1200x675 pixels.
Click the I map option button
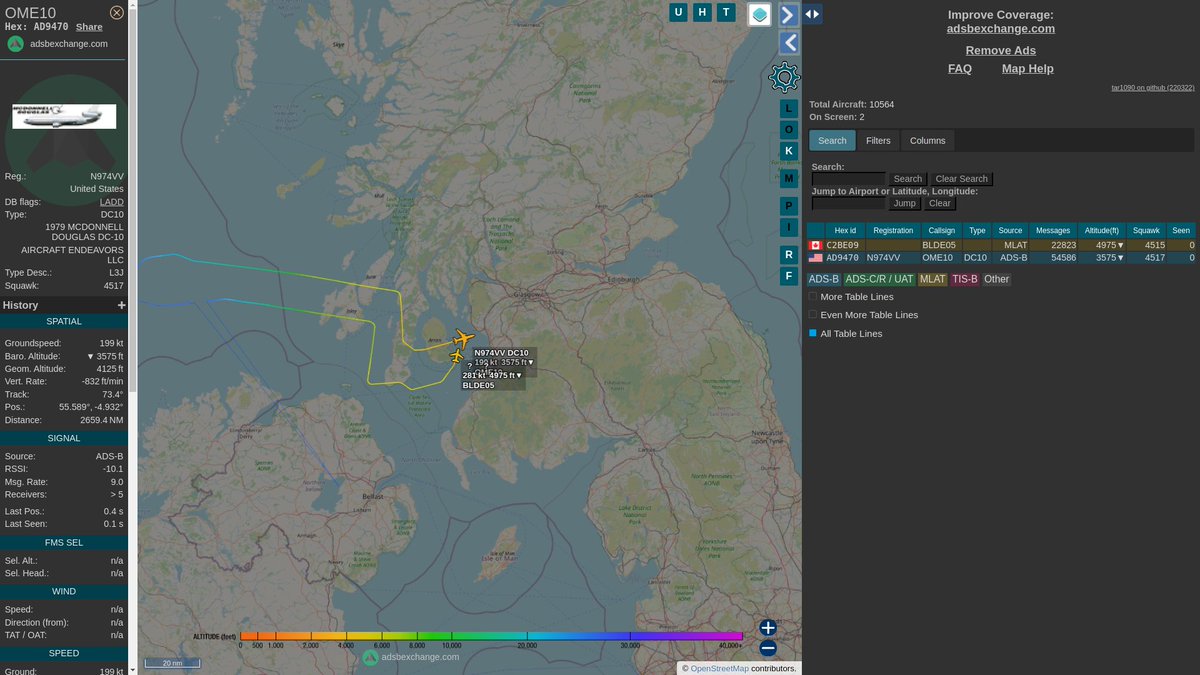[x=789, y=228]
